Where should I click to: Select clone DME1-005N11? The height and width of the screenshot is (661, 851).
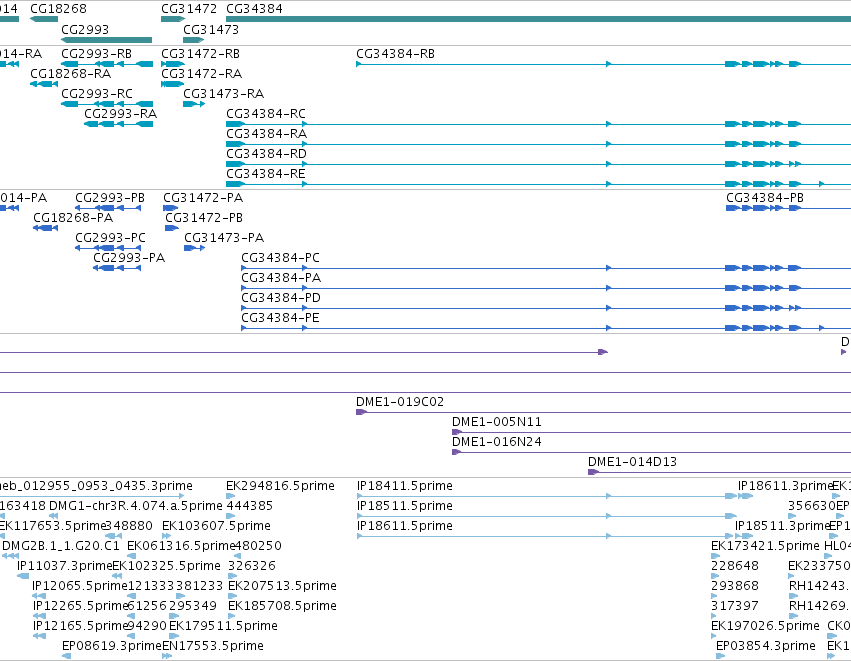click(x=497, y=422)
